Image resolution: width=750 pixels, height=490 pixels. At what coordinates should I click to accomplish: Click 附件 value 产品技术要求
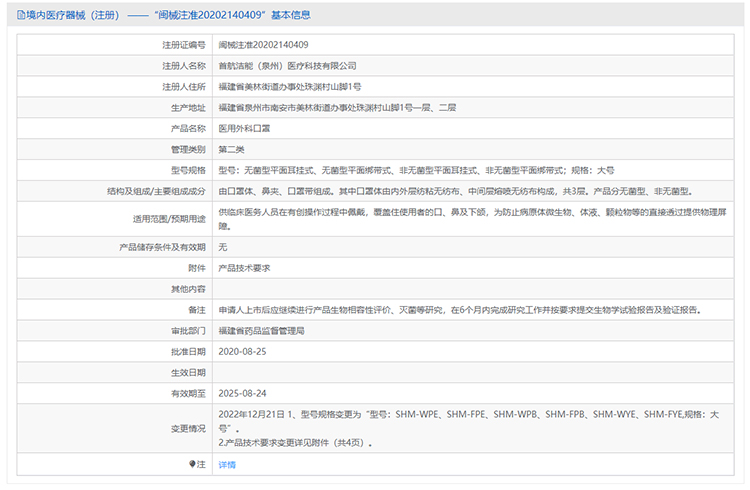(x=244, y=267)
